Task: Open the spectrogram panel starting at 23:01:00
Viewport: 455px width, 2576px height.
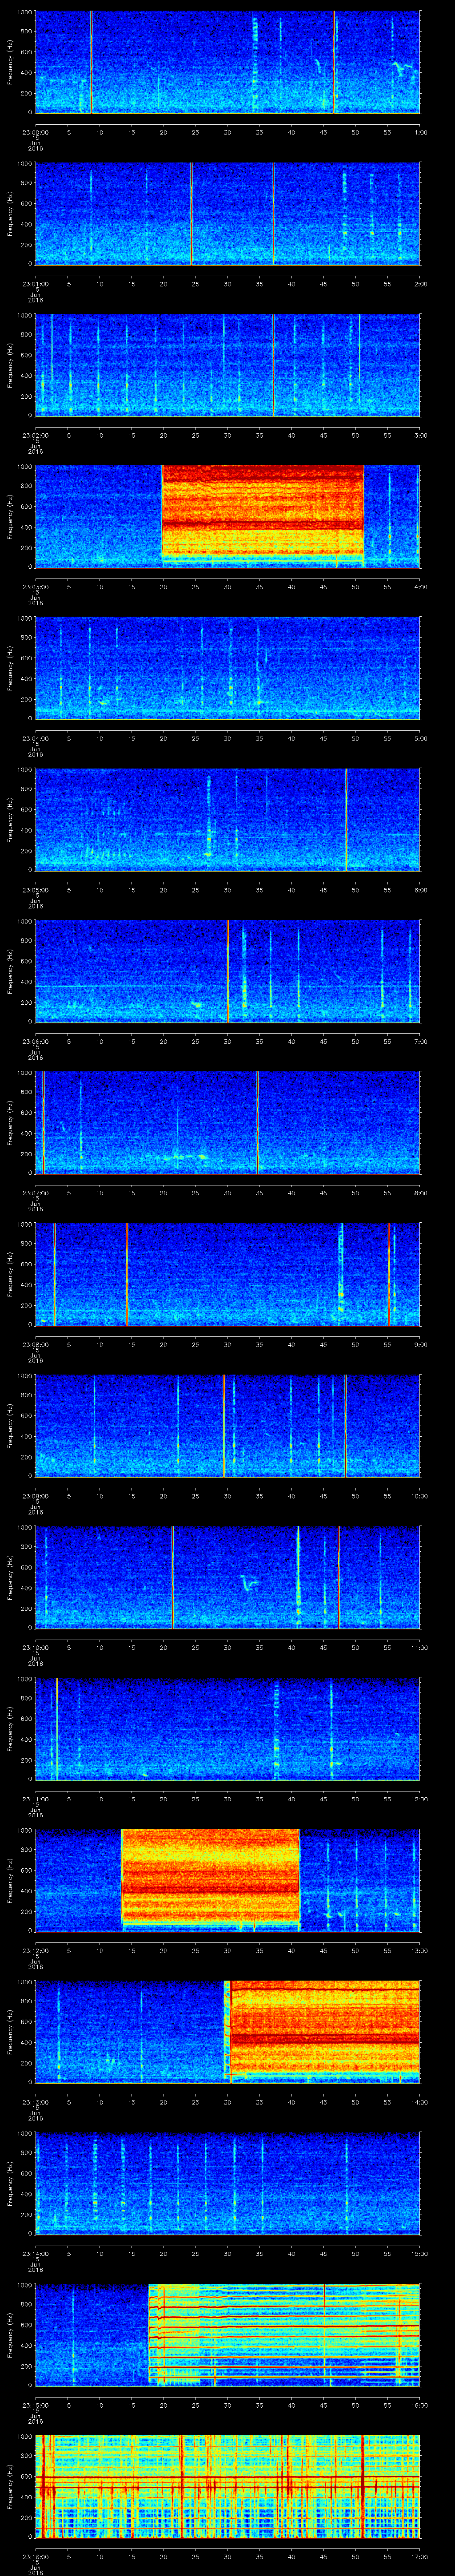Action: coord(227,213)
